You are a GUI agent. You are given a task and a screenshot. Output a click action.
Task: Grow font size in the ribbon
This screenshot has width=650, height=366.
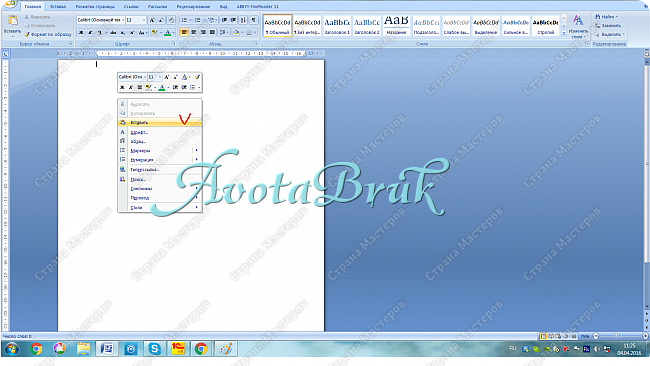(x=152, y=20)
